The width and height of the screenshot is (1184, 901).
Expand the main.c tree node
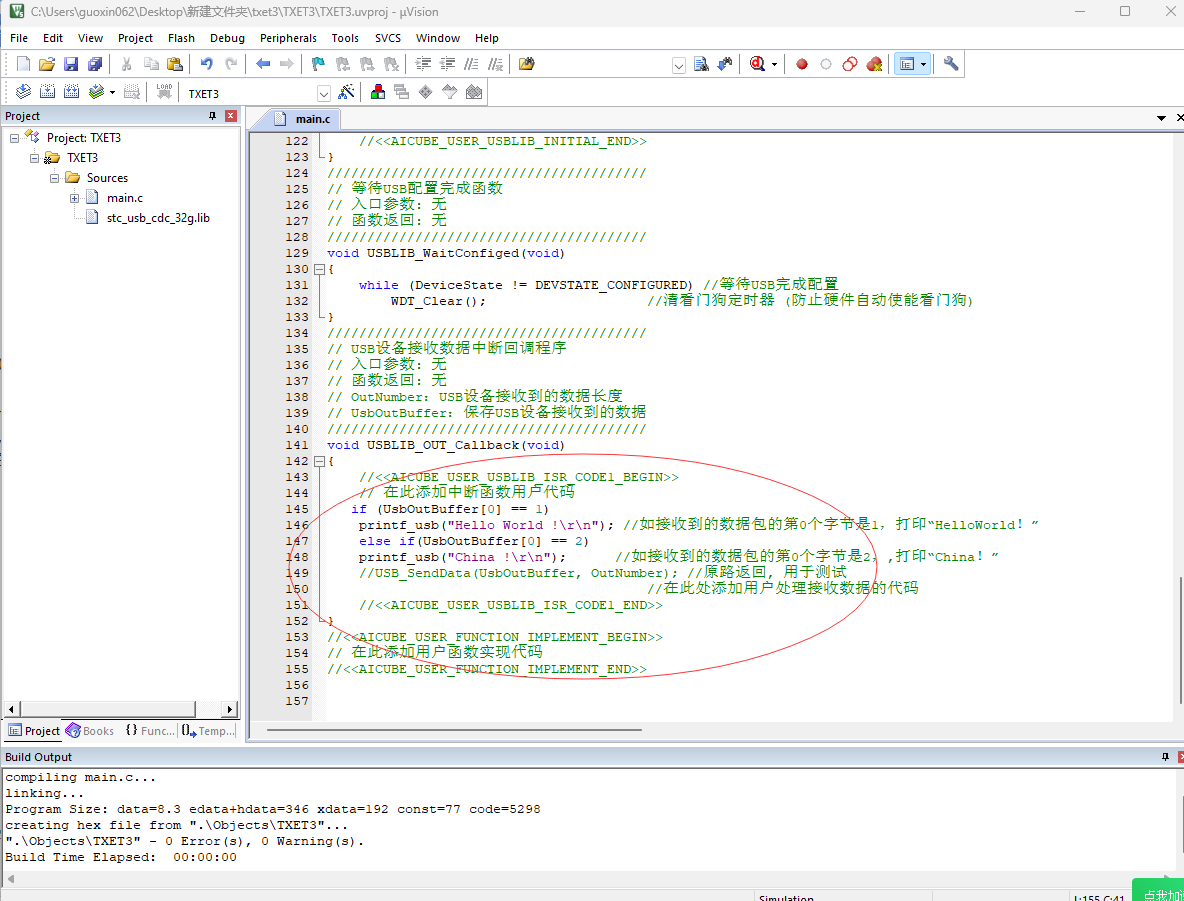74,199
